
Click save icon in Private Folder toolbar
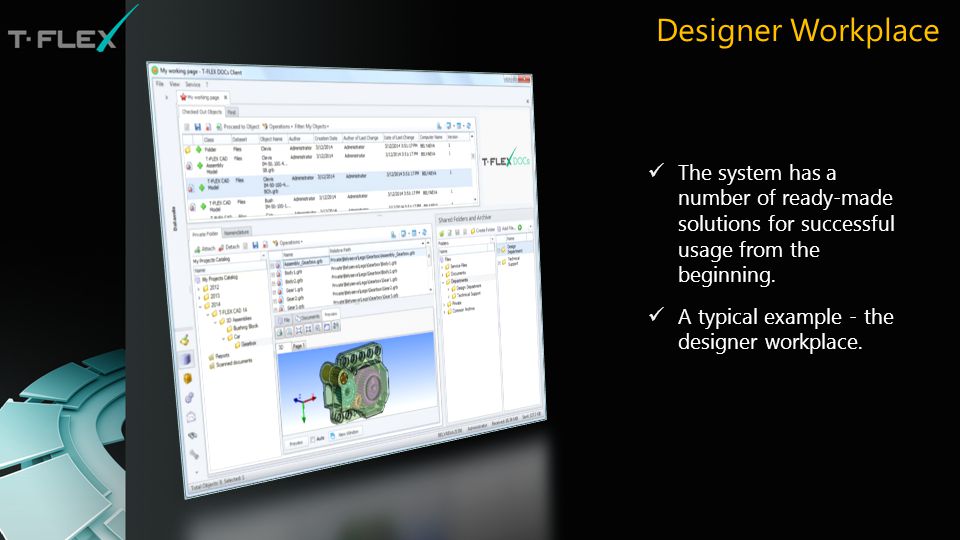pos(255,245)
